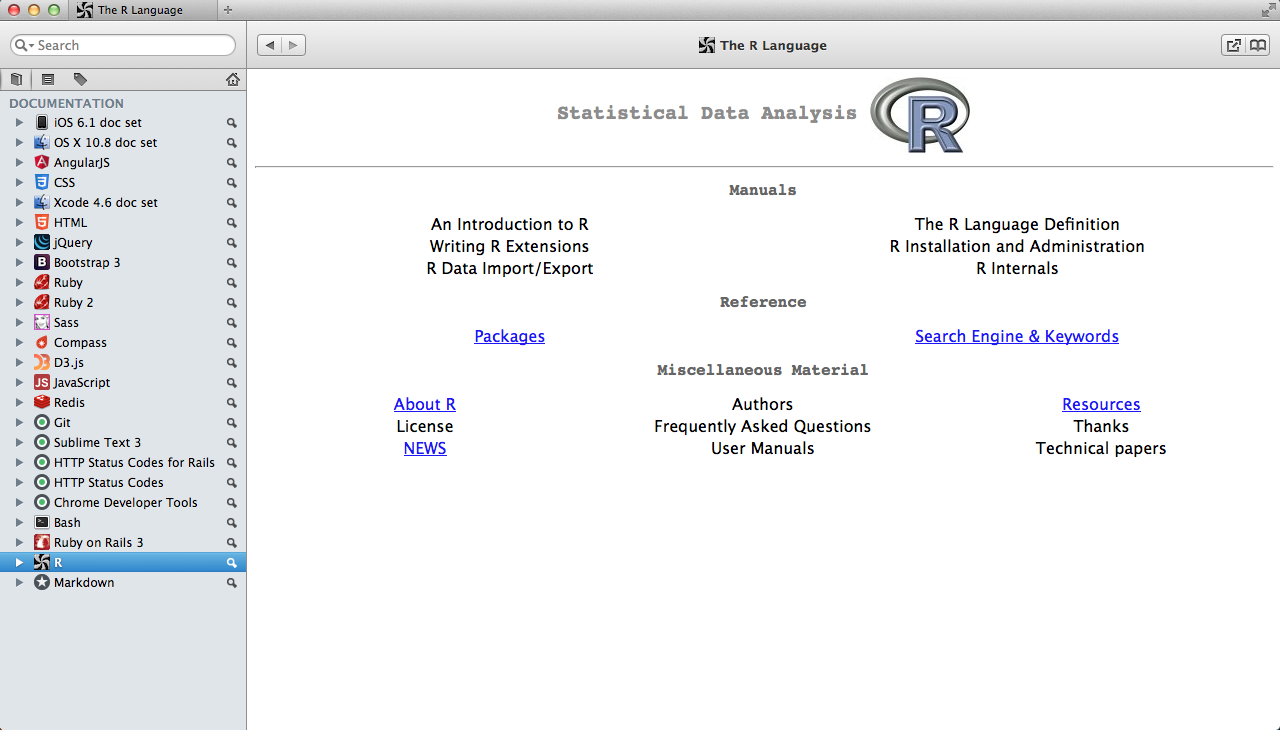Image resolution: width=1280 pixels, height=730 pixels.
Task: Click the Redis docset icon
Action: [x=41, y=402]
